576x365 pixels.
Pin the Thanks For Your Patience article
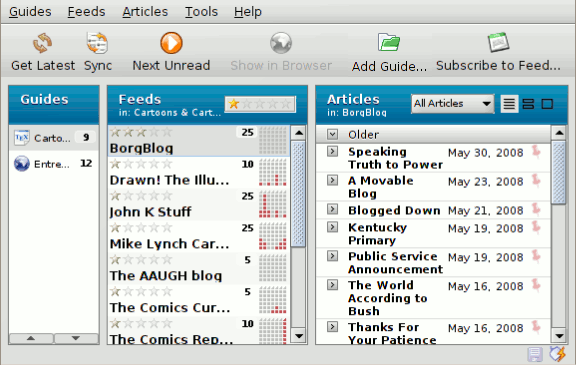pyautogui.click(x=536, y=327)
